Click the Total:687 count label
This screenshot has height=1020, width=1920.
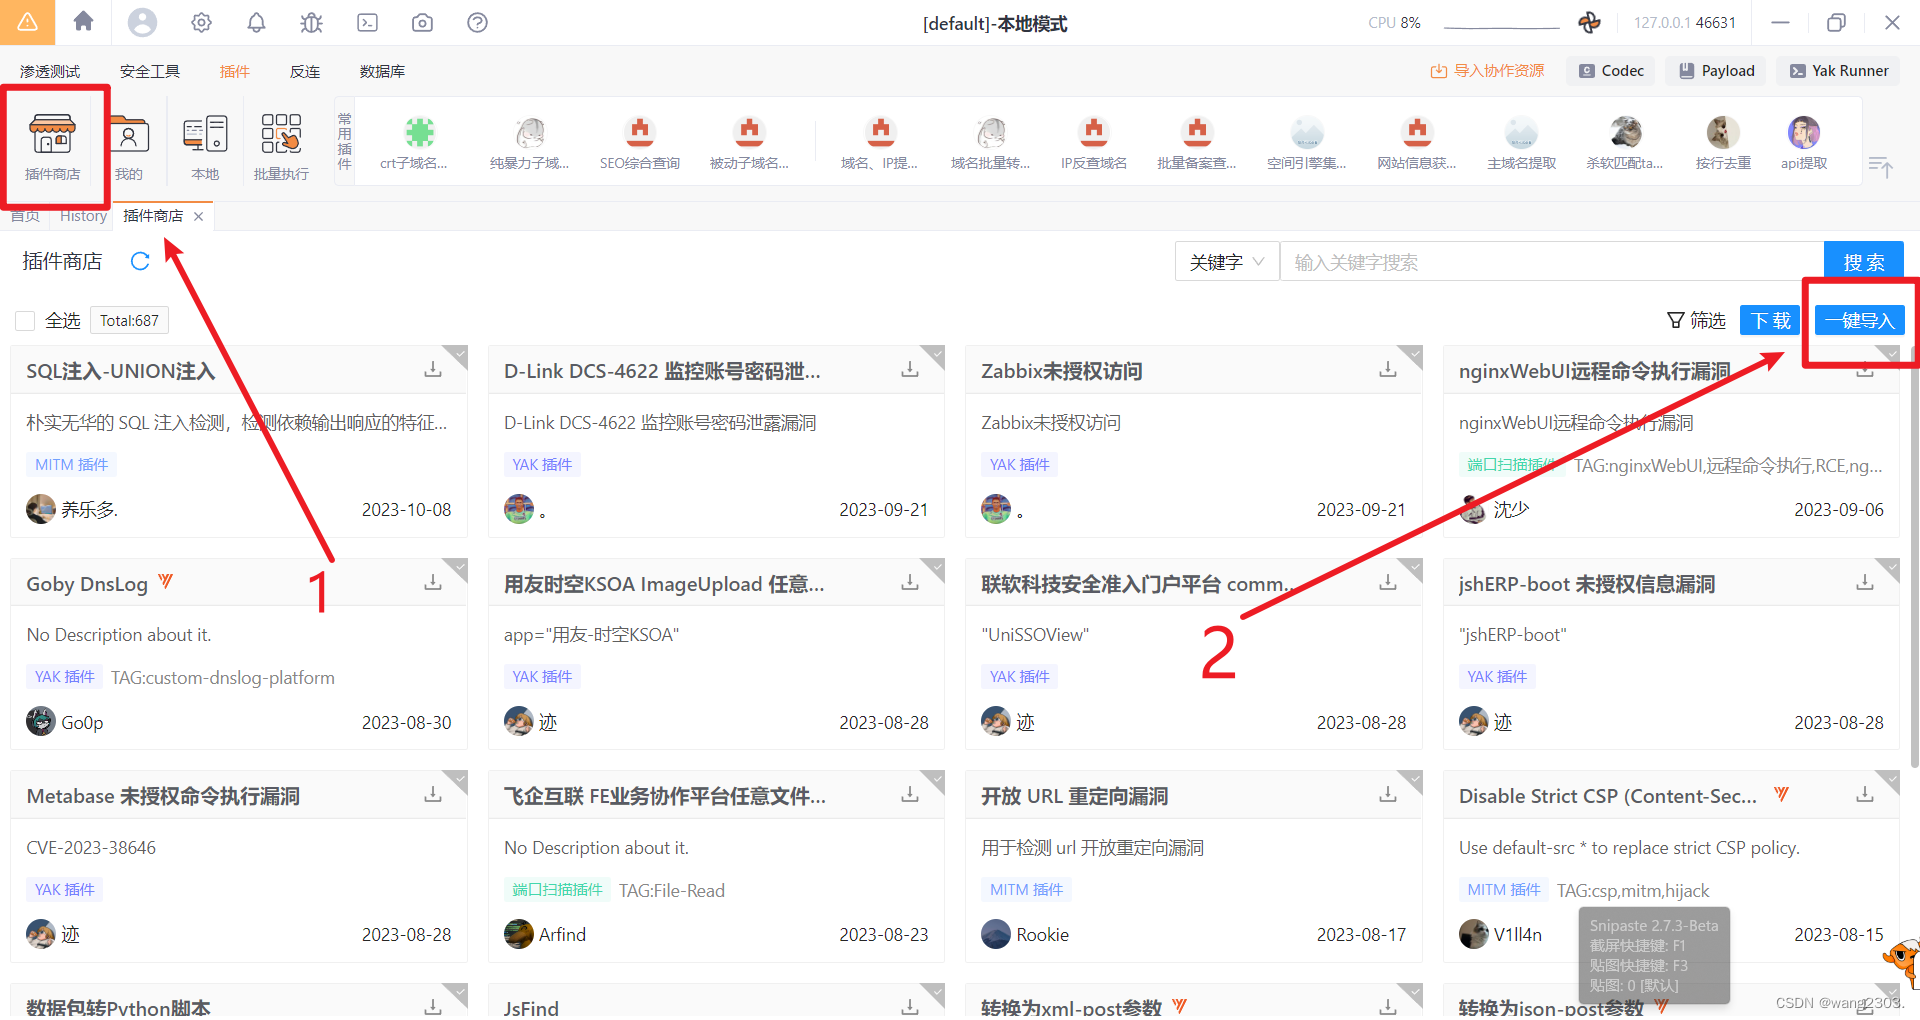[x=129, y=321]
